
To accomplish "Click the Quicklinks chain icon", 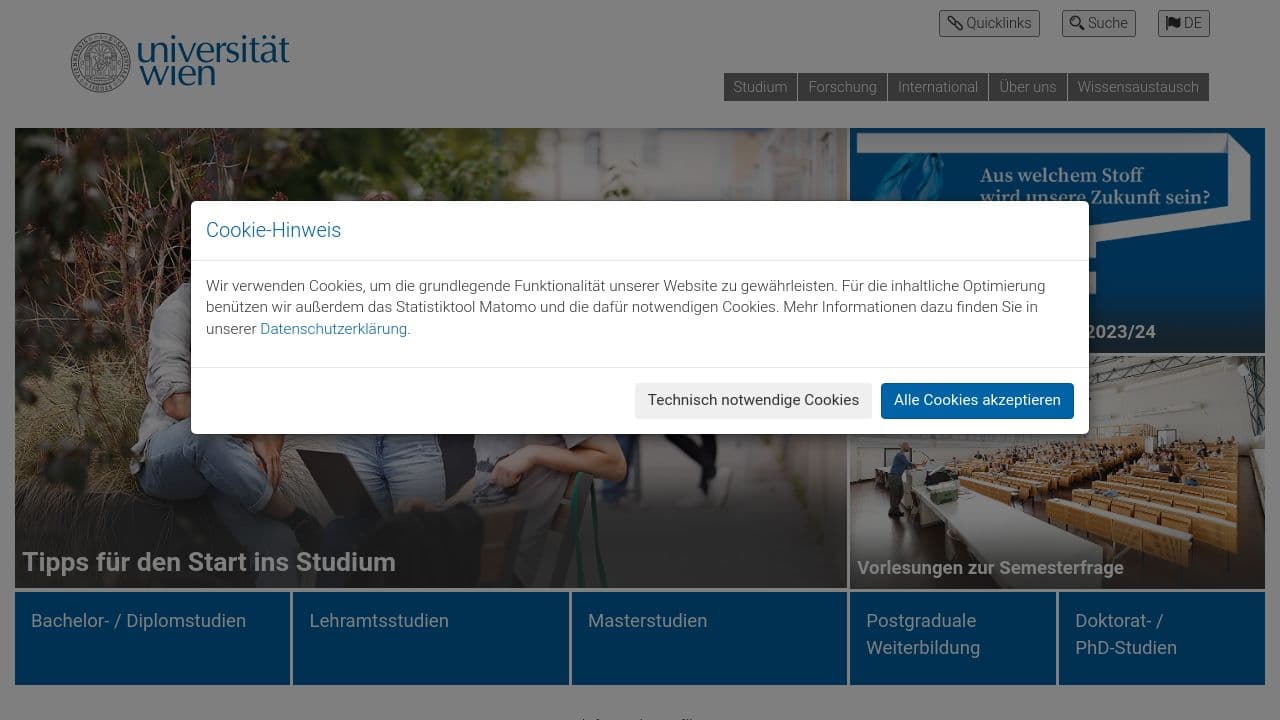I will pos(957,23).
